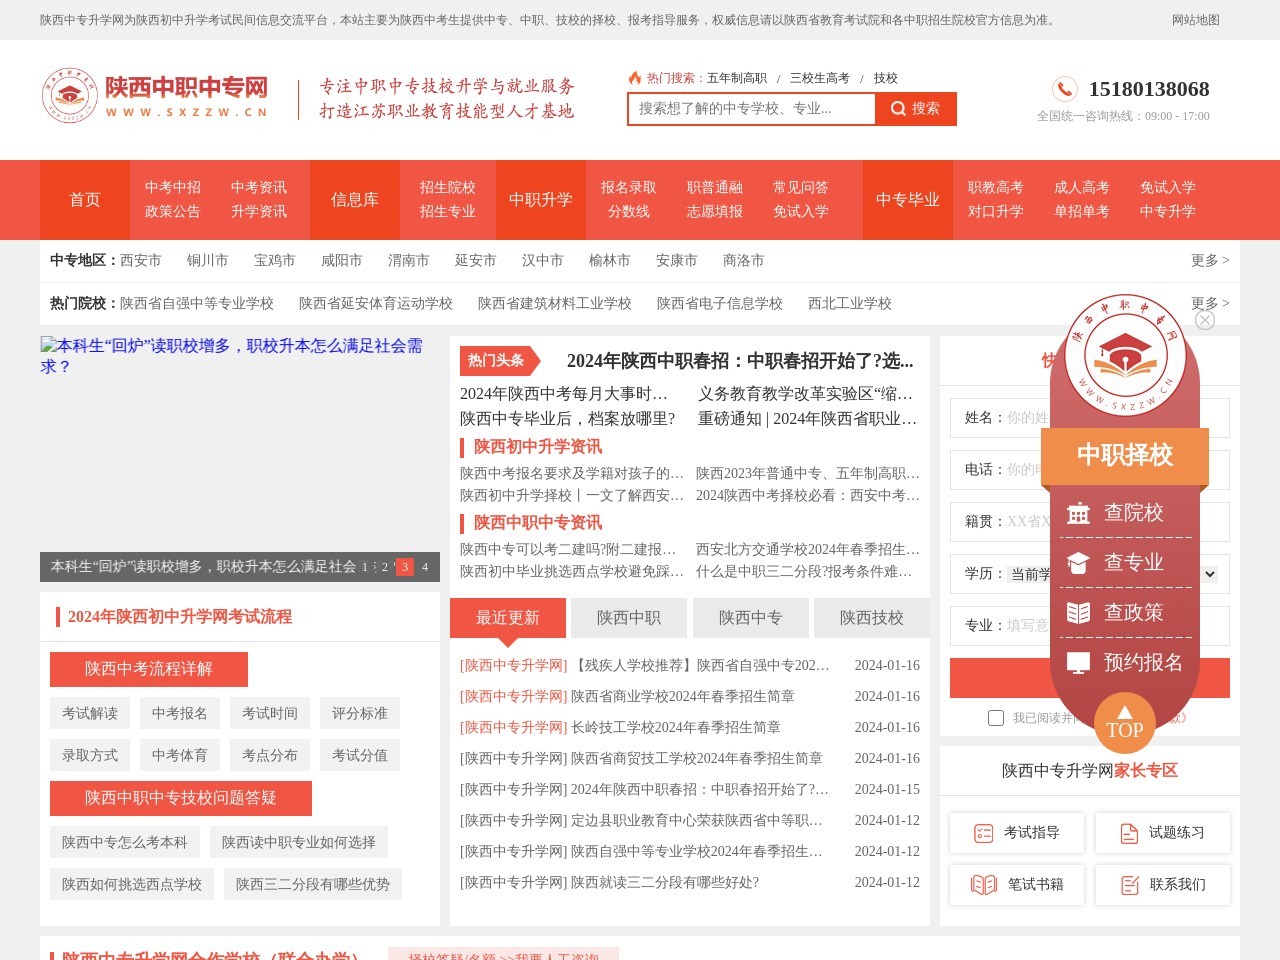Screen dimensions: 1280x960
Task: Click the 查专业 graduation cap icon
Action: pos(1078,563)
